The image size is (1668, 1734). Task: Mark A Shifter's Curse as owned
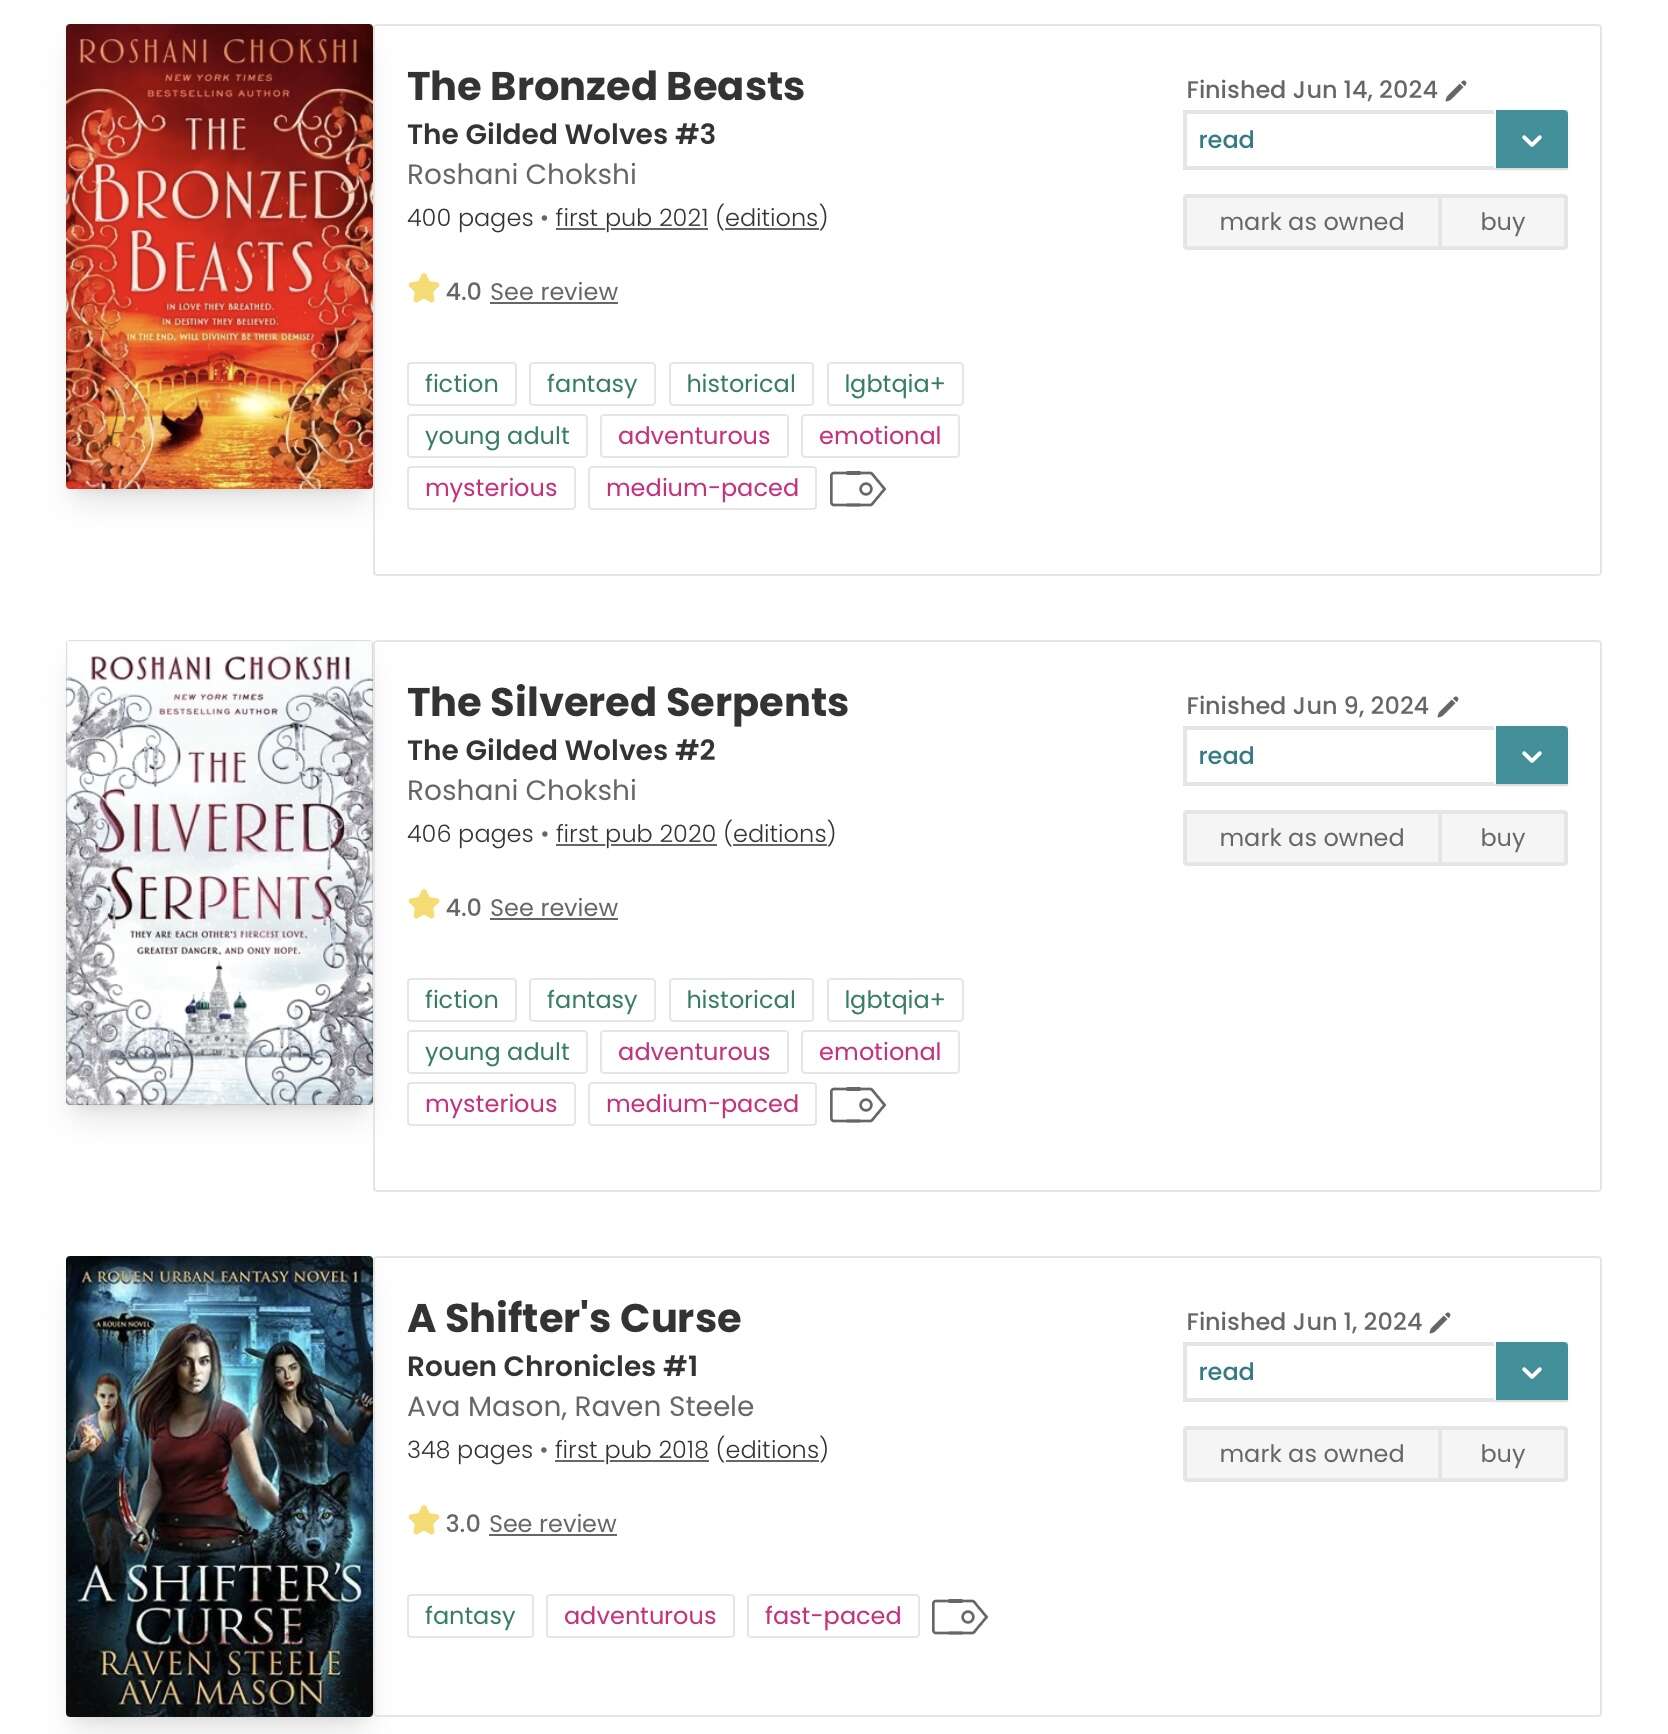pyautogui.click(x=1311, y=1454)
